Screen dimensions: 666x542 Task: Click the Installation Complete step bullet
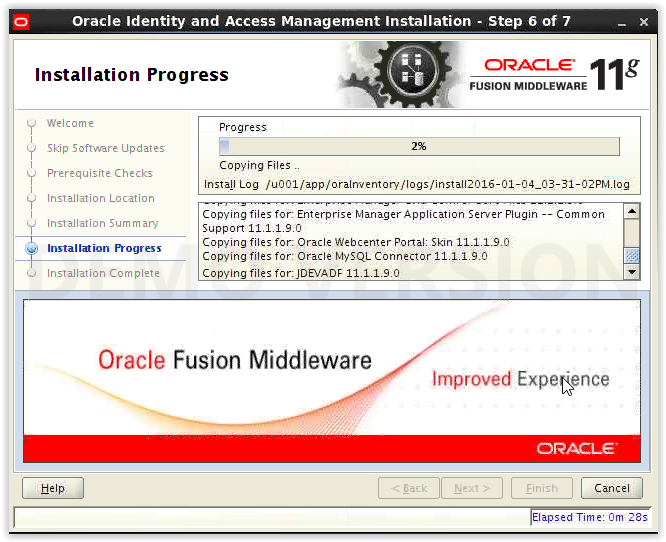tap(31, 273)
